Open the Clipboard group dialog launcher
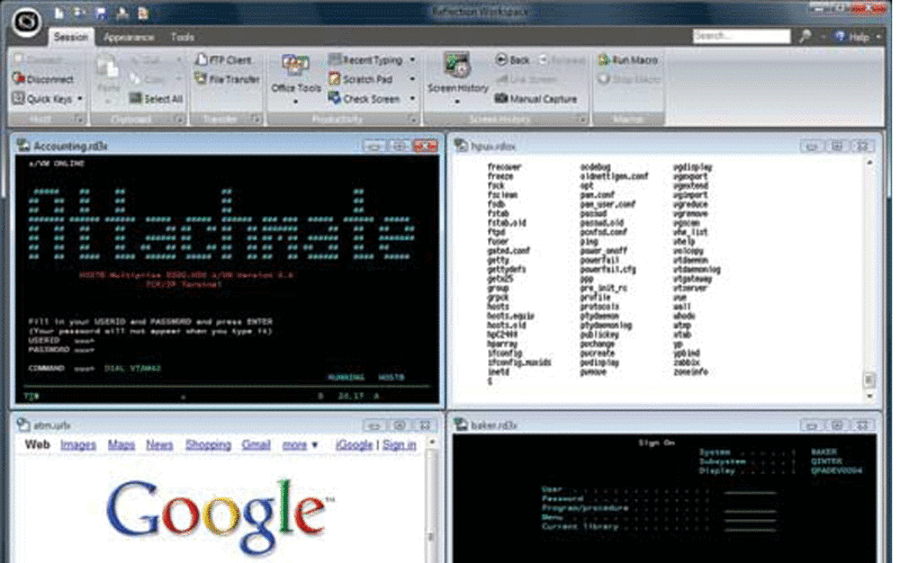The height and width of the screenshot is (563, 900). pyautogui.click(x=179, y=119)
